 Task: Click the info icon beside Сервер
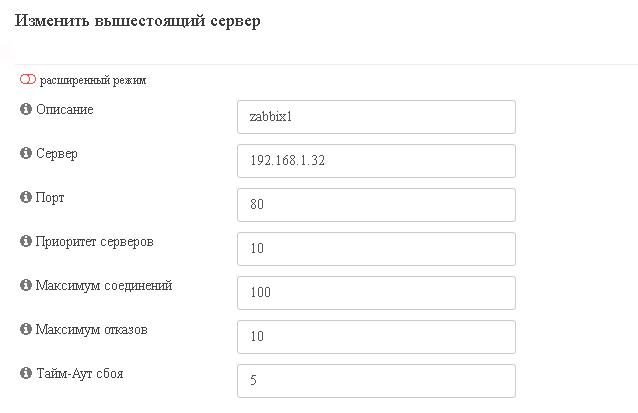coord(26,153)
